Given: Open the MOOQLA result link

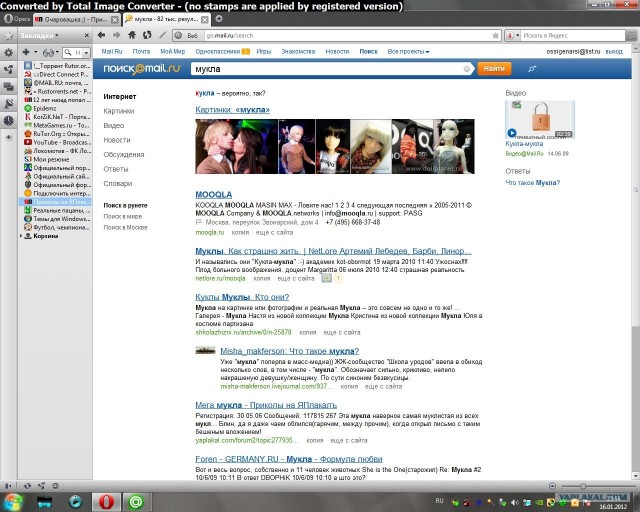Looking at the screenshot, I should click(x=213, y=195).
